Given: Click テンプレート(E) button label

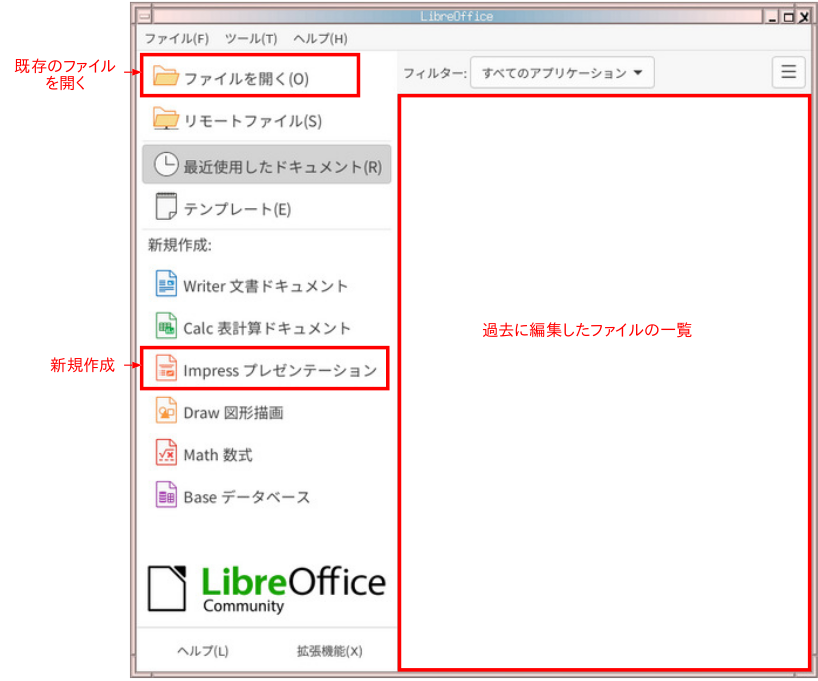Looking at the screenshot, I should click(237, 209).
